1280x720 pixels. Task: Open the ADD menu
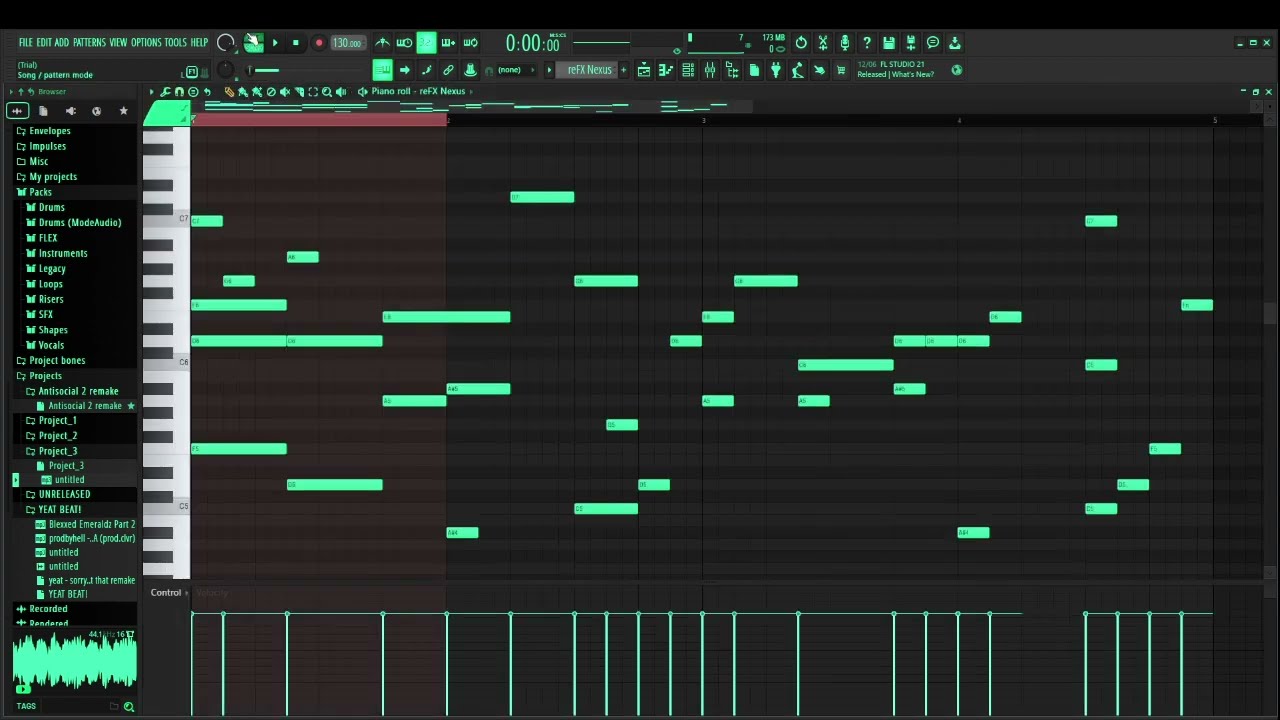(x=62, y=42)
